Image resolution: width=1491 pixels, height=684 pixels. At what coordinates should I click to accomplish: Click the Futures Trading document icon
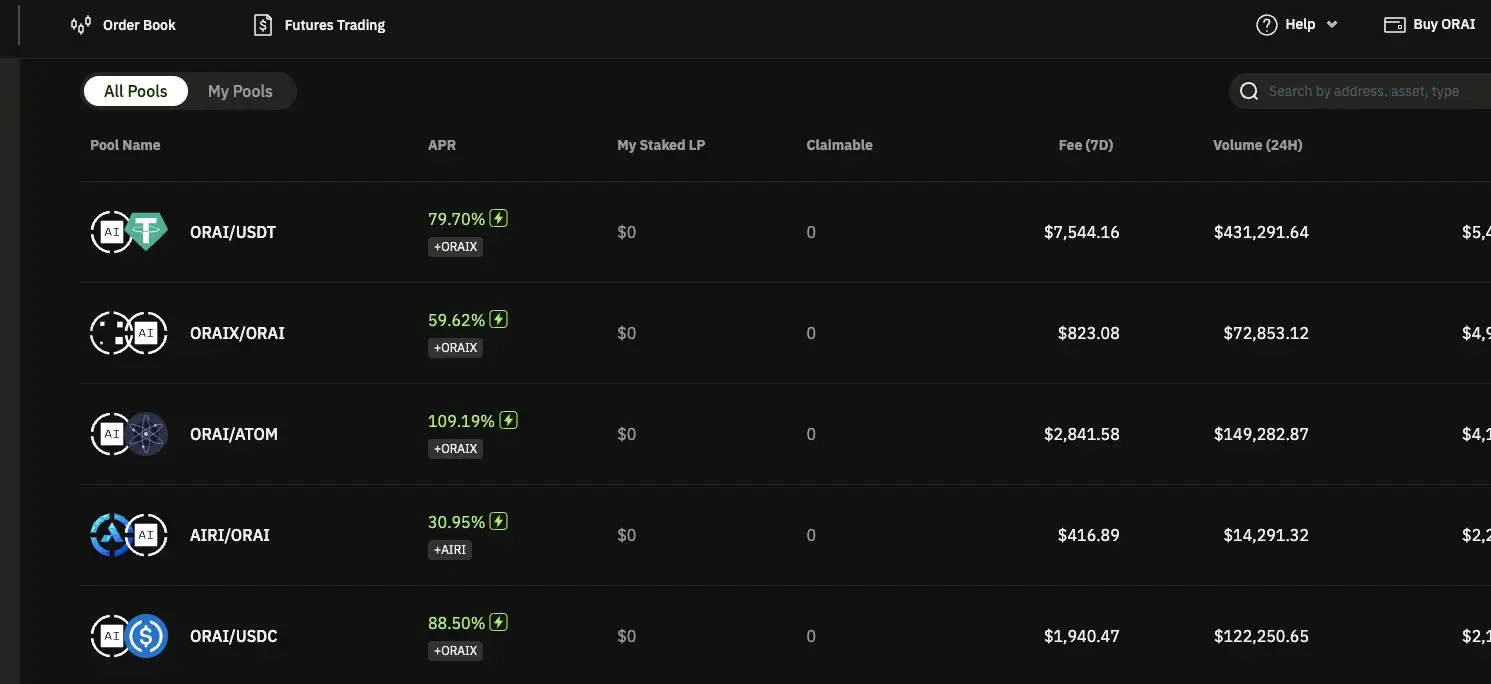click(x=263, y=25)
